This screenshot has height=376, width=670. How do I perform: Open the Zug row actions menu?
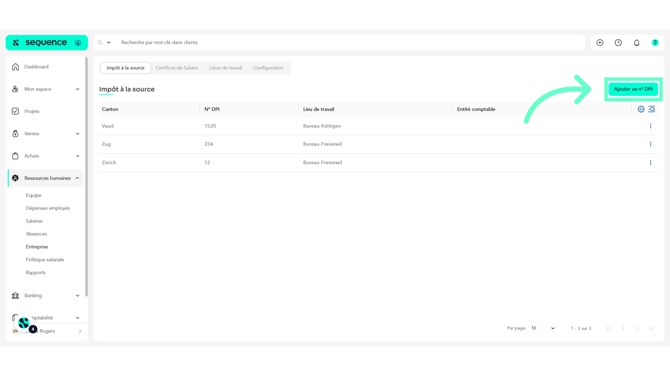tap(650, 144)
